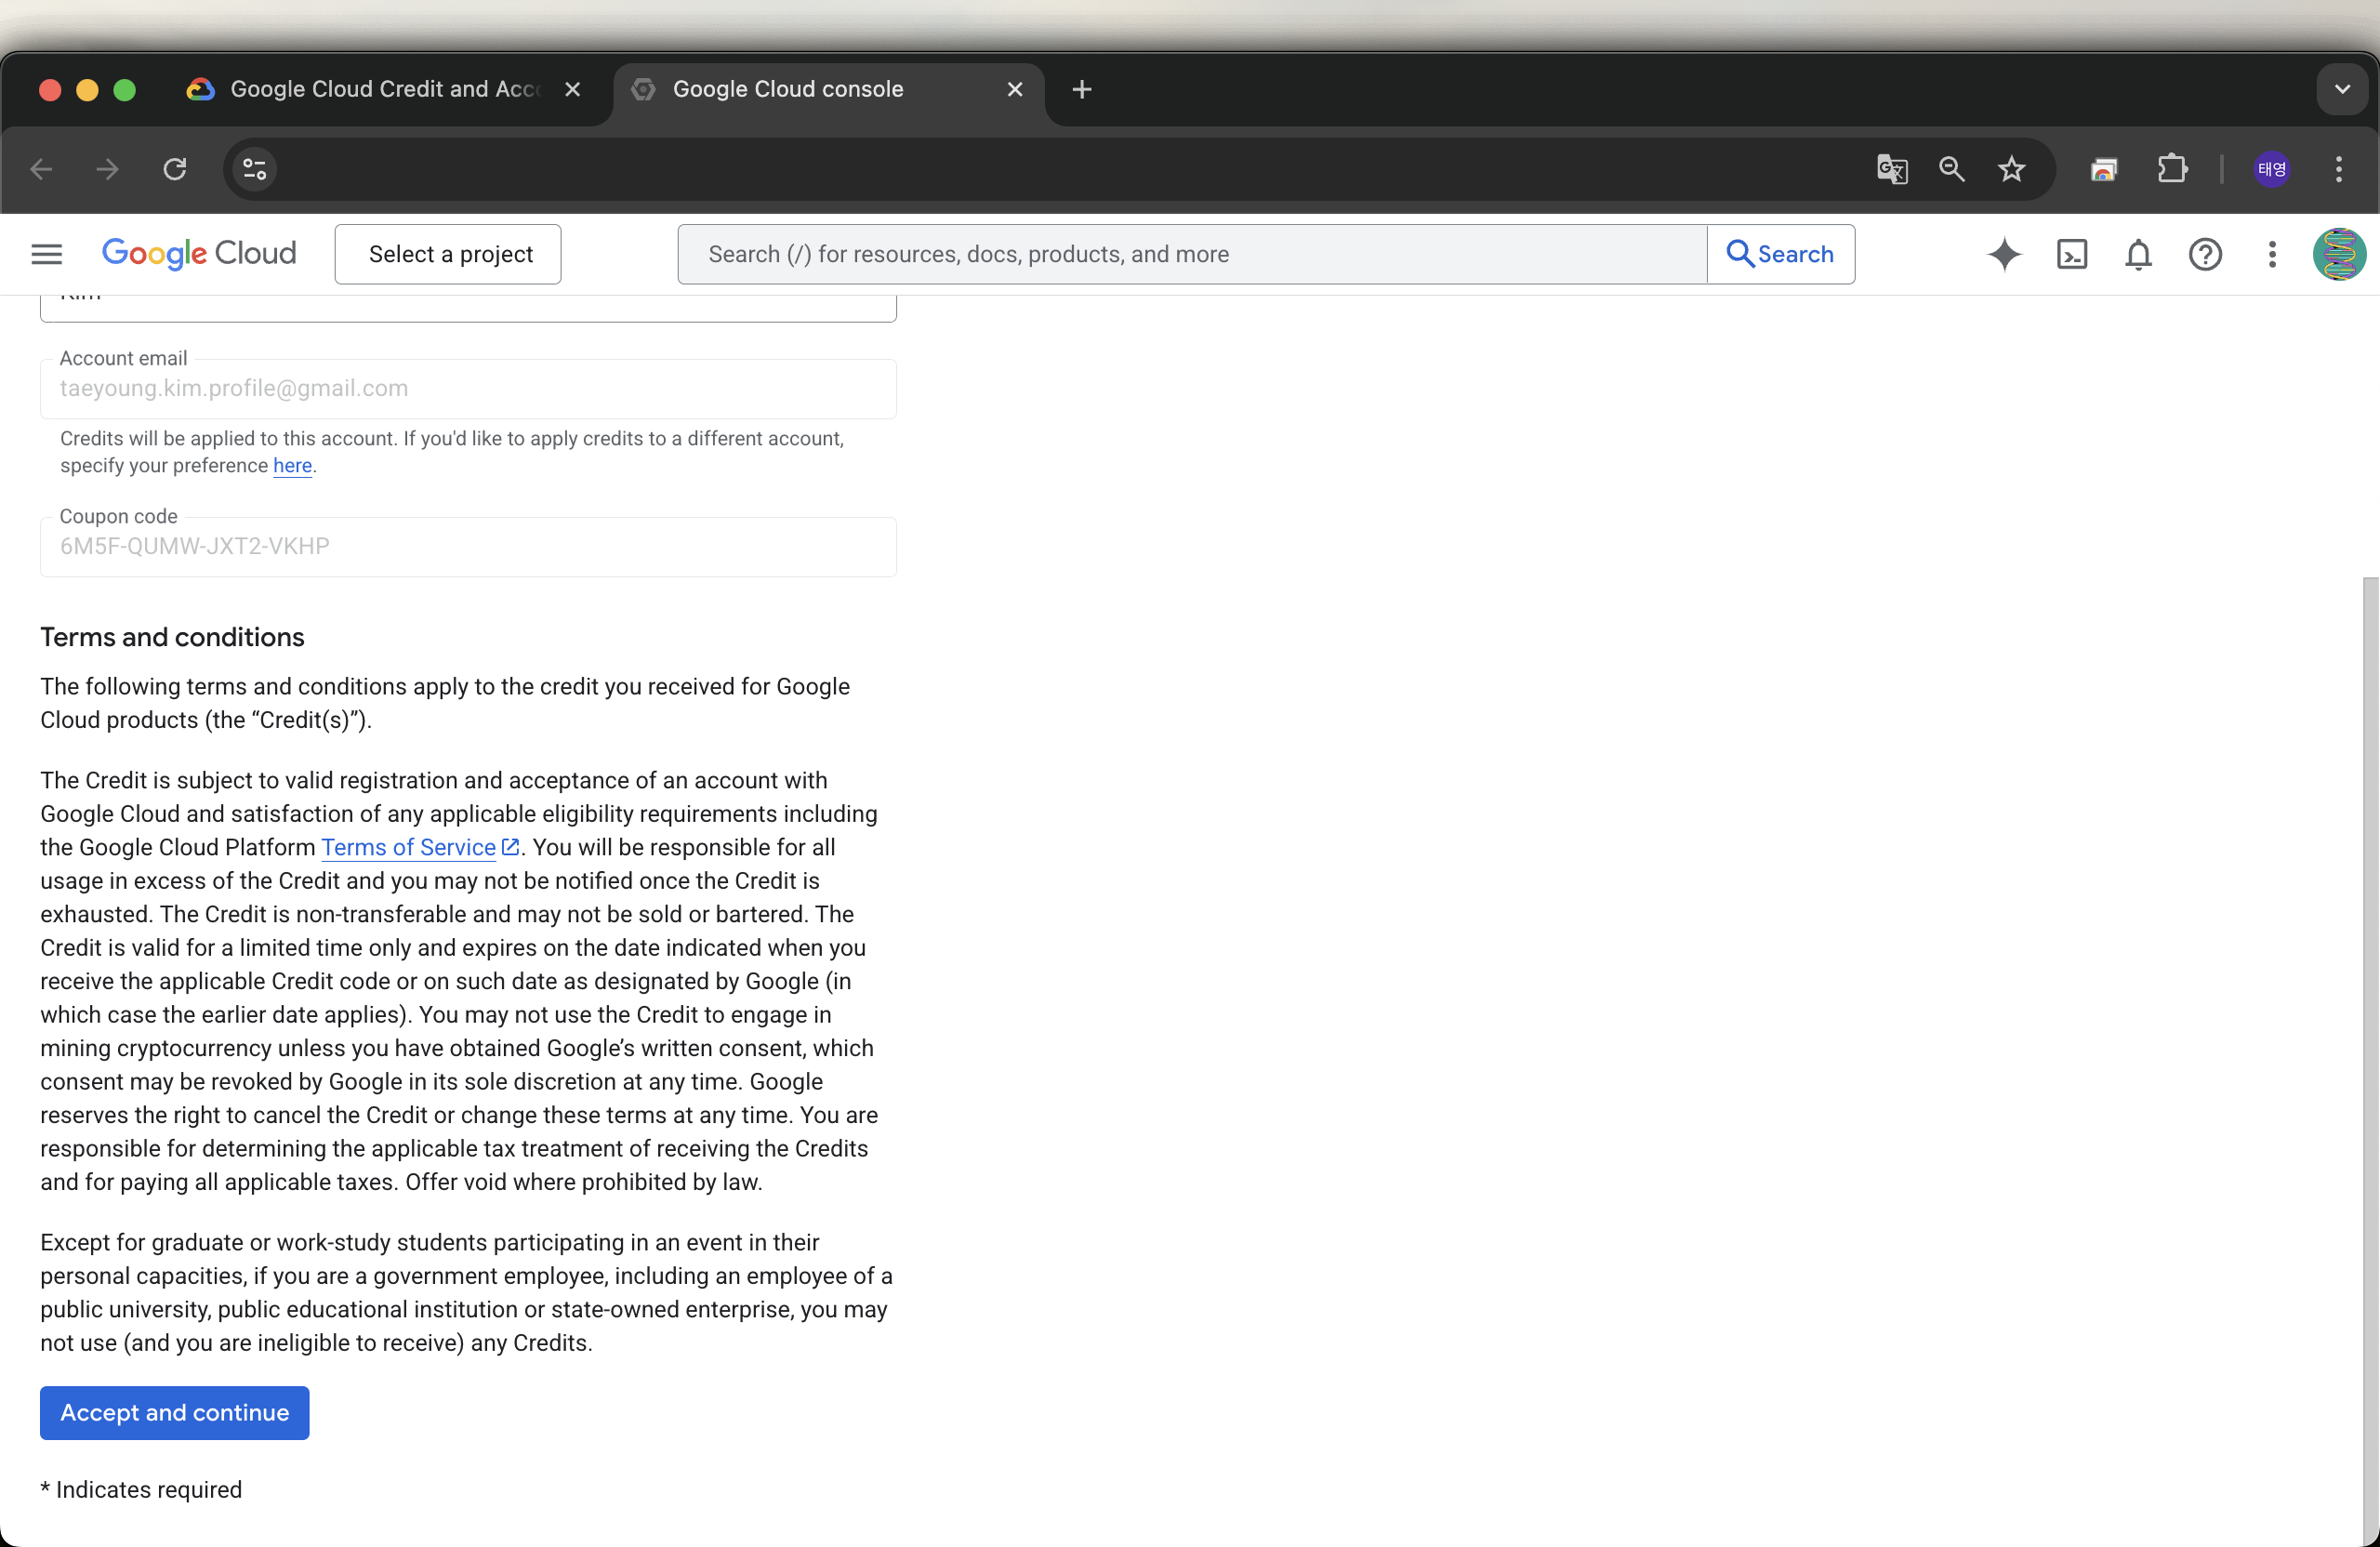Open a new browser tab
The image size is (2380, 1547).
pyautogui.click(x=1082, y=89)
